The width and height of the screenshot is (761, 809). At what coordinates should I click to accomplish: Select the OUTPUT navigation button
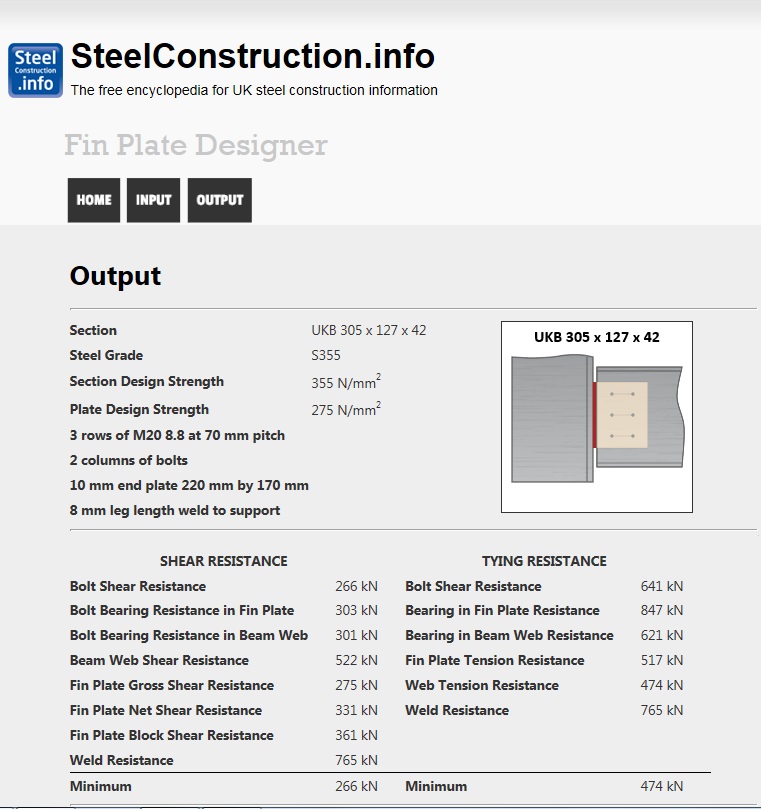[x=220, y=200]
